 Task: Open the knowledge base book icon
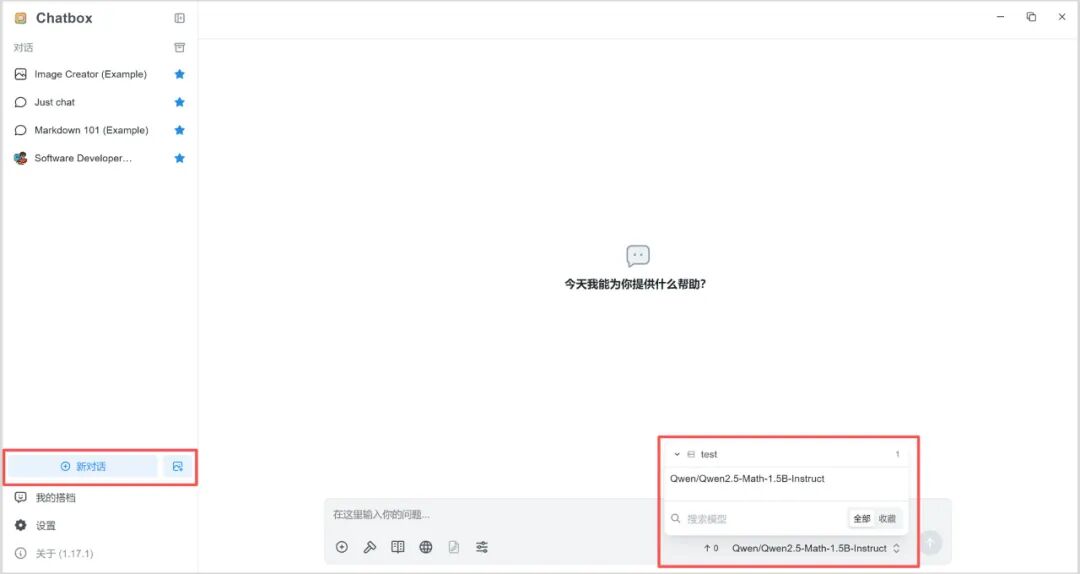tap(397, 547)
